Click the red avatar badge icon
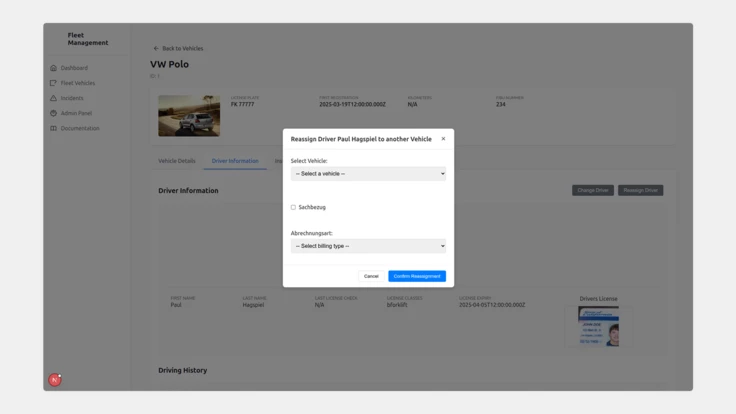Image resolution: width=736 pixels, height=414 pixels. pyautogui.click(x=55, y=380)
